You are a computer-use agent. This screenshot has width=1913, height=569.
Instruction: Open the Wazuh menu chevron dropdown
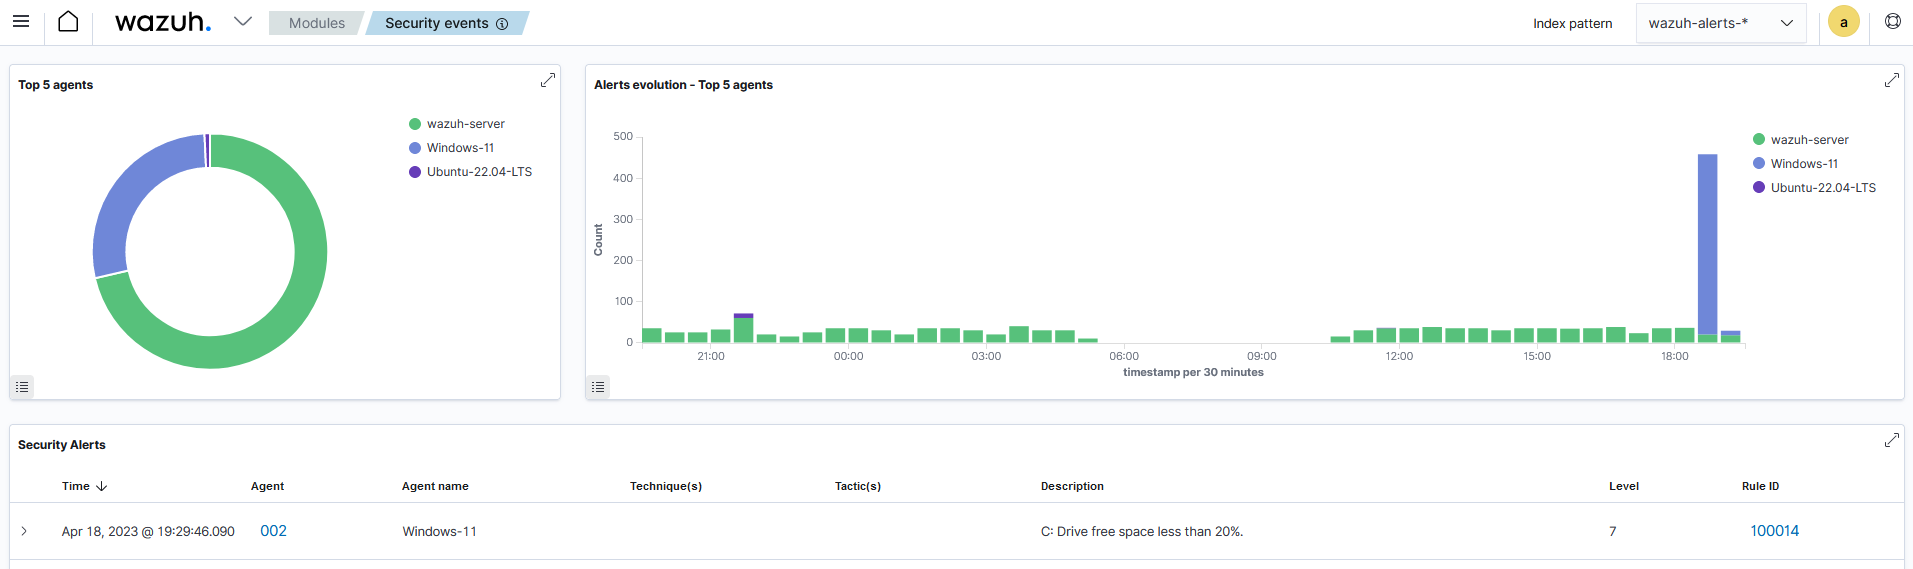tap(243, 21)
